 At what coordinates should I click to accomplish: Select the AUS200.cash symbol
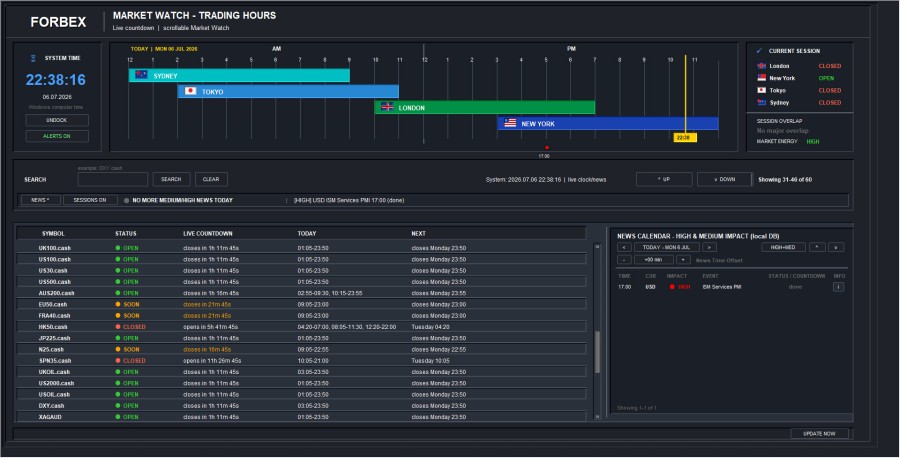tap(56, 293)
